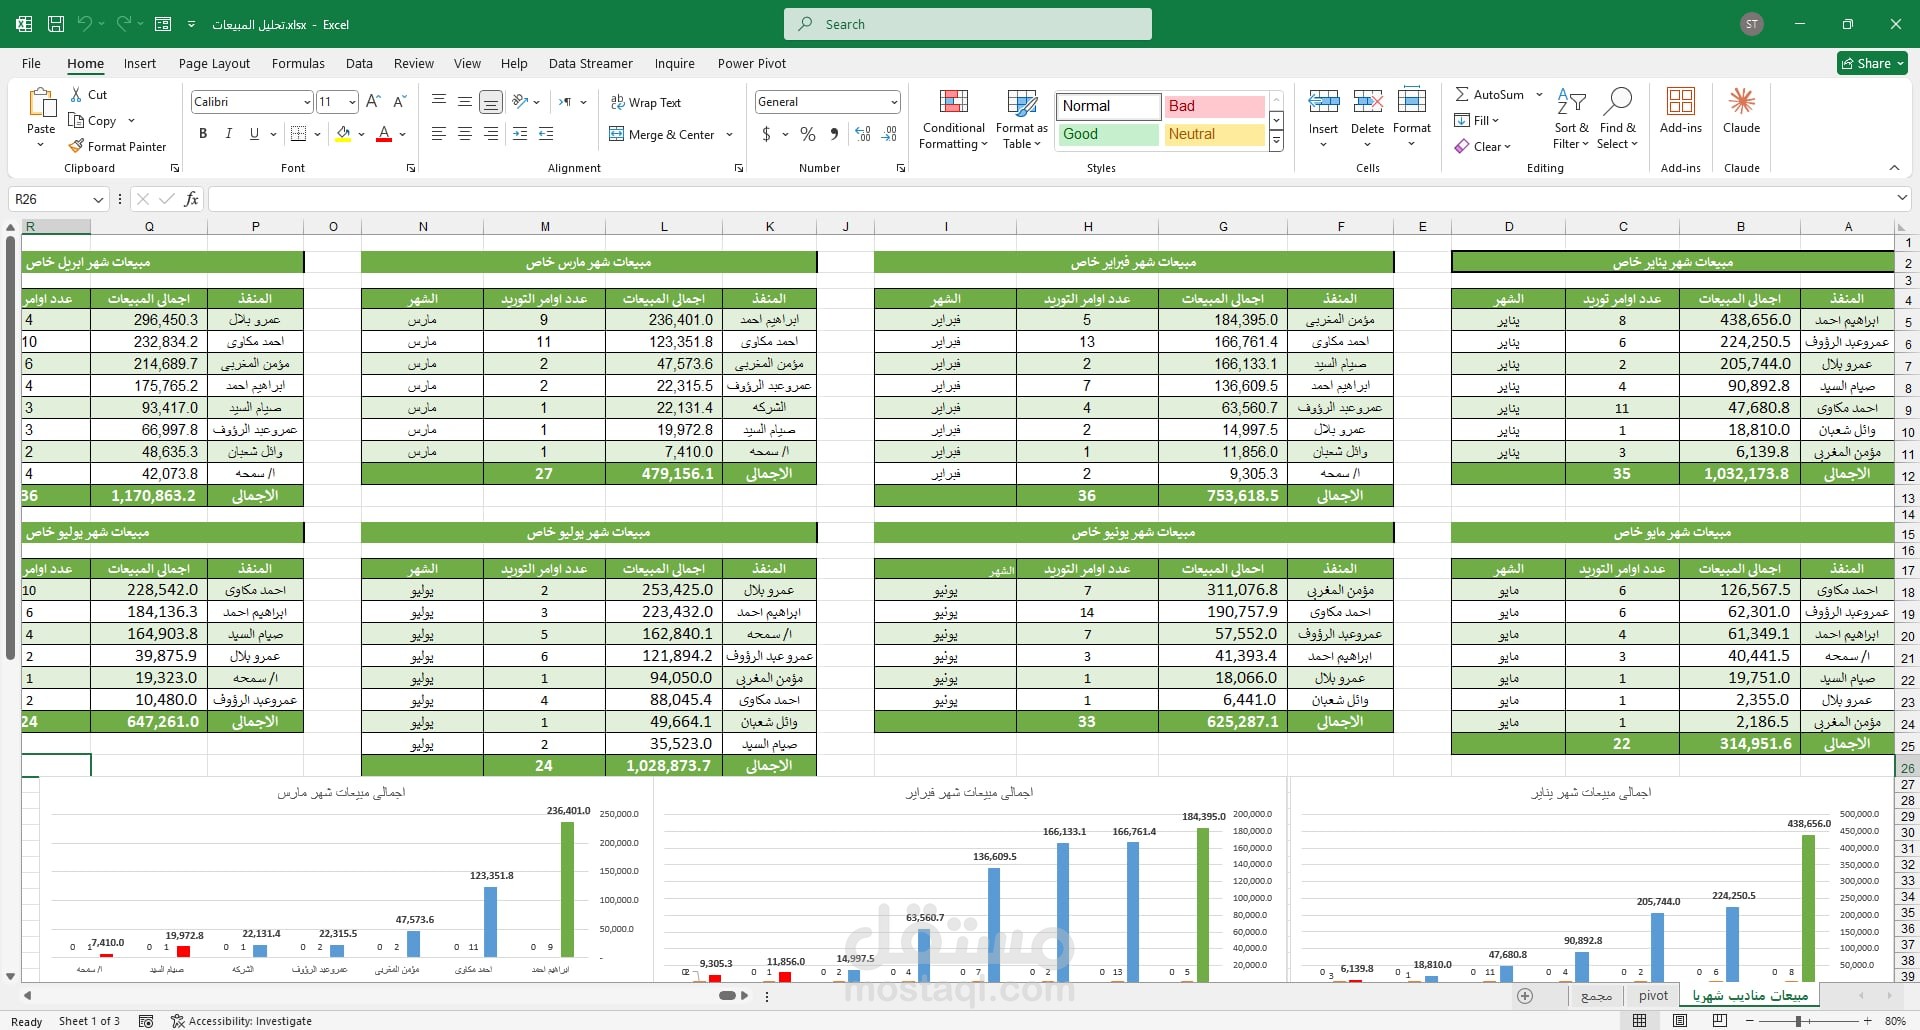Click the Paste clipboard icon
The height and width of the screenshot is (1030, 1920).
pos(41,103)
